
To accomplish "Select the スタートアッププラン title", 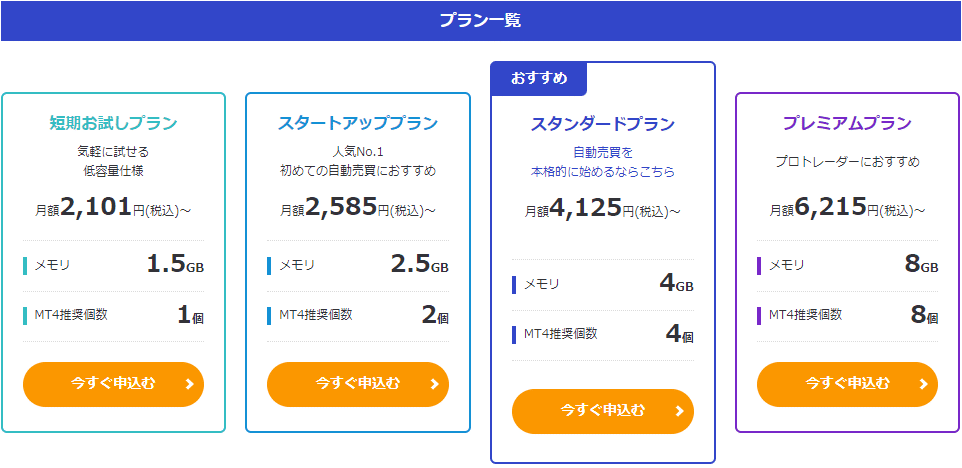I will [358, 123].
